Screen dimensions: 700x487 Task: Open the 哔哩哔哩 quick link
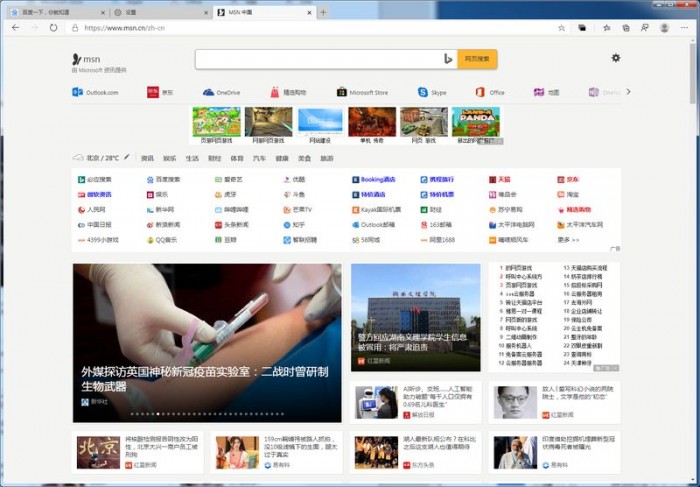pyautogui.click(x=232, y=210)
